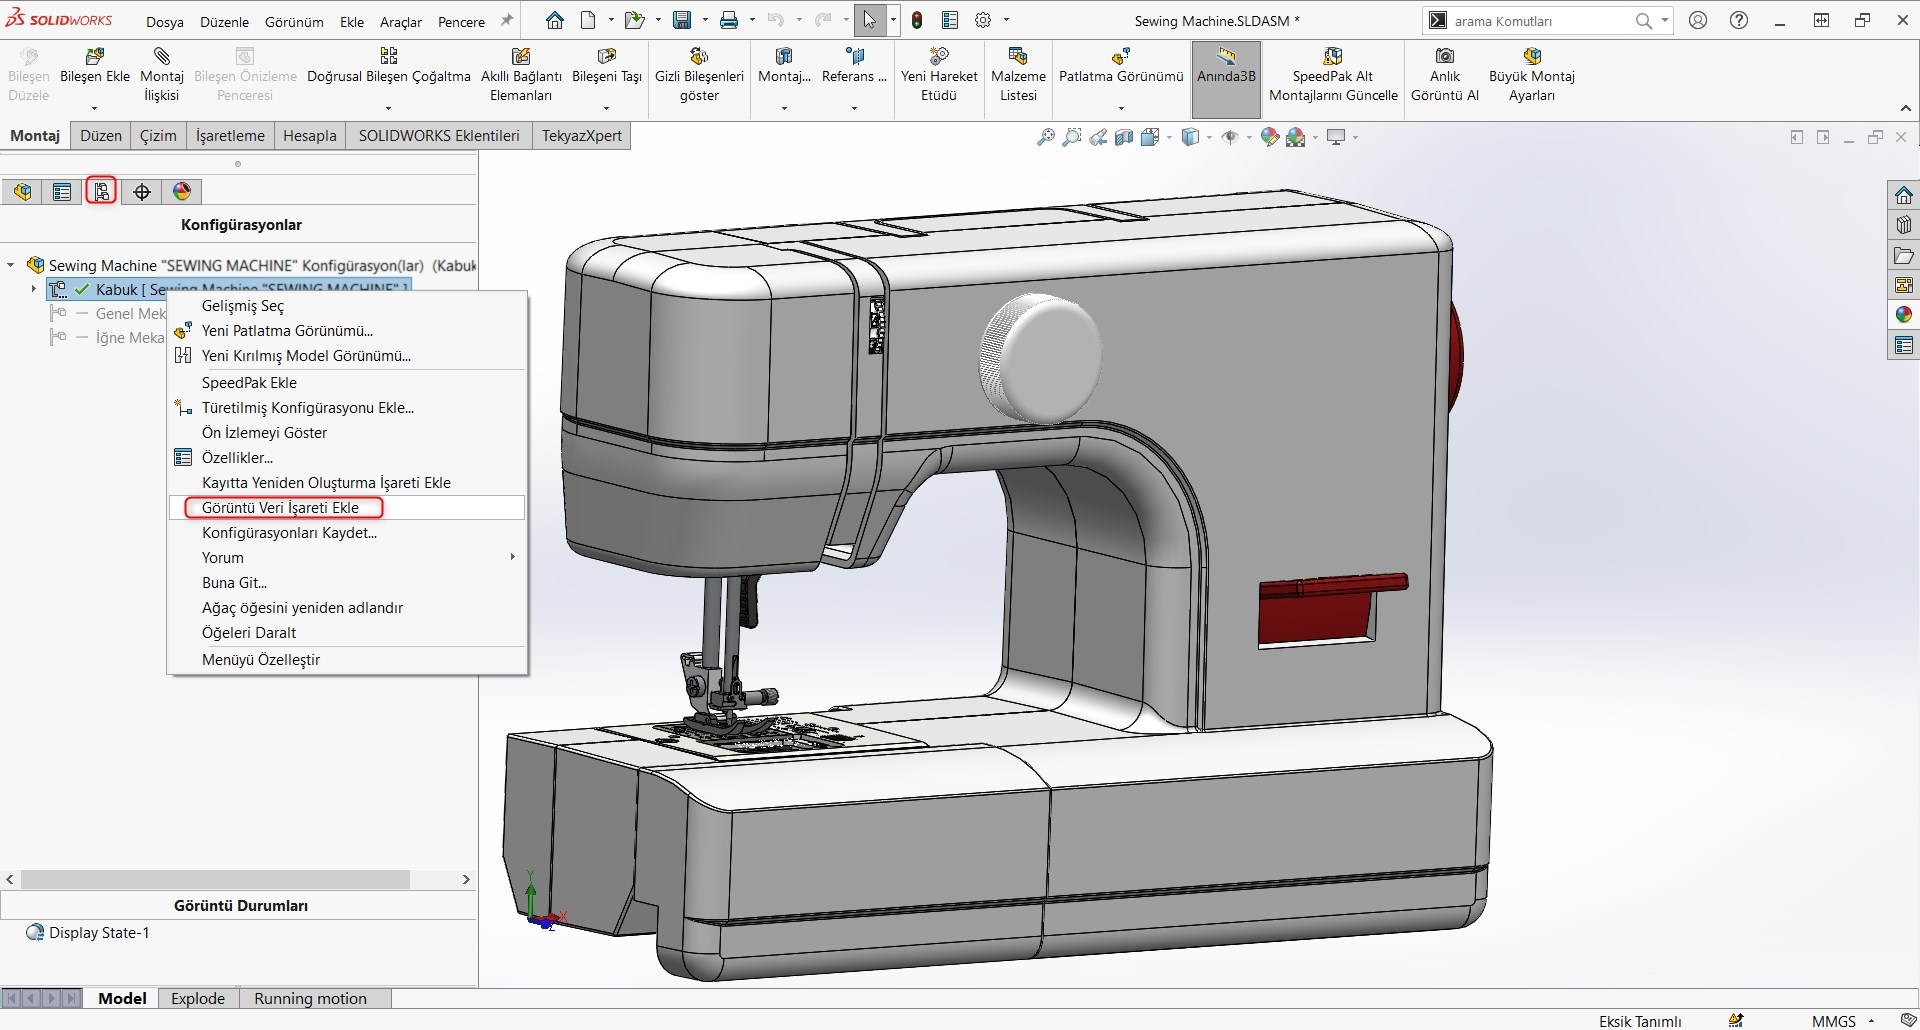Open Montaj İlişkisi tool

pyautogui.click(x=161, y=75)
